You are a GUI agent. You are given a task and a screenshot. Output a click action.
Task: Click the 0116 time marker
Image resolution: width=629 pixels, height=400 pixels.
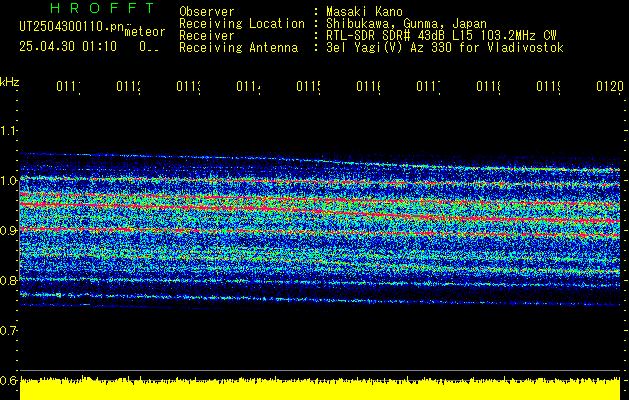tap(369, 86)
